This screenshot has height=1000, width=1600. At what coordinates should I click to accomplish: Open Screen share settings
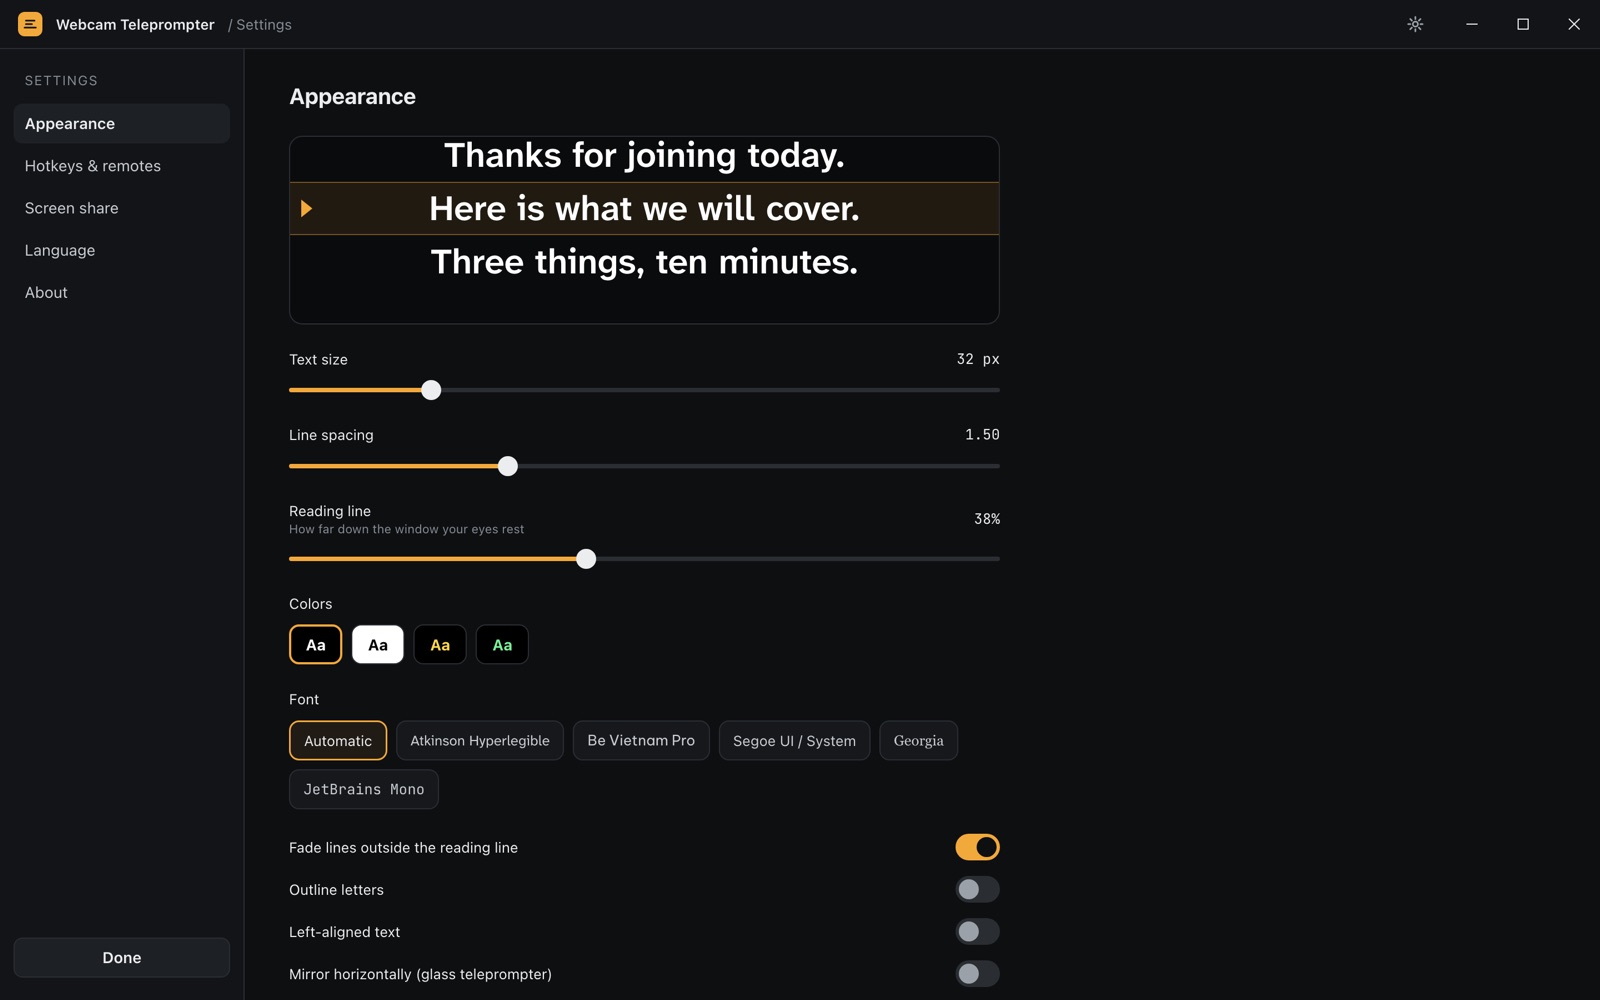(122, 208)
